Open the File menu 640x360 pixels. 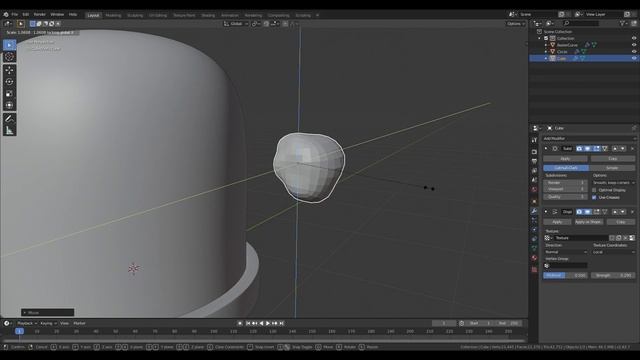[15, 14]
